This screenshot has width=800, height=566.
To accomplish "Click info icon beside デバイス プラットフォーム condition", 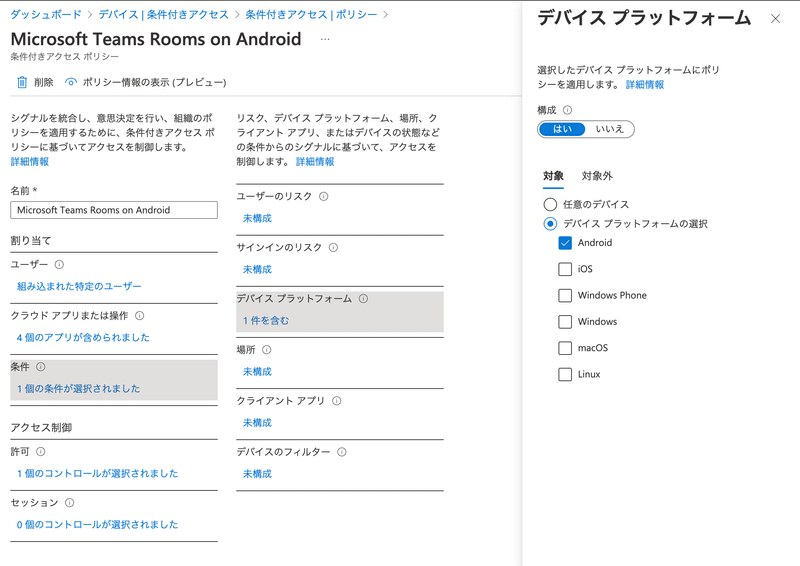I will 363,298.
